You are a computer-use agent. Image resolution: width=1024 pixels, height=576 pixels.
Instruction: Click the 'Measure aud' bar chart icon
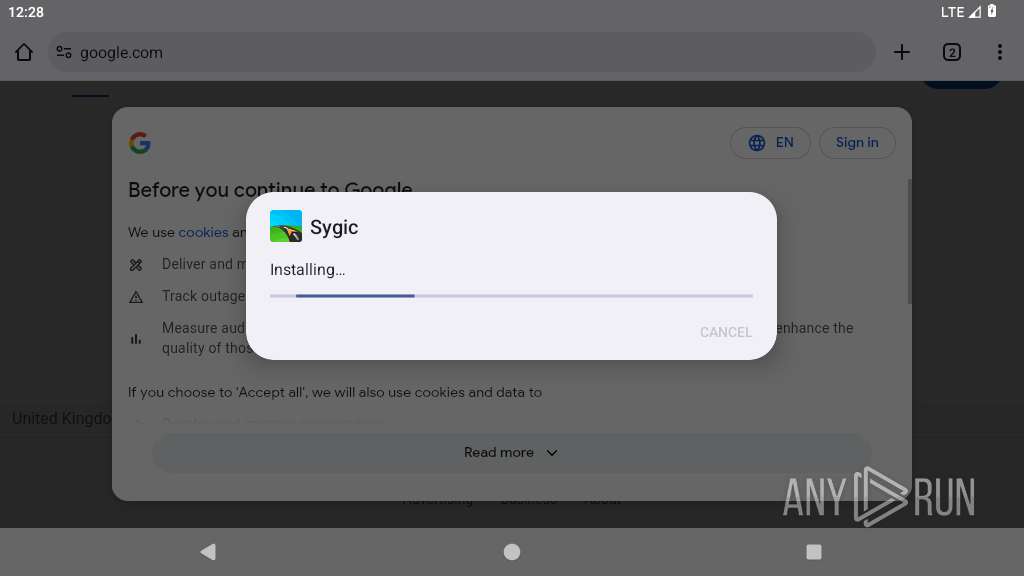tap(136, 338)
